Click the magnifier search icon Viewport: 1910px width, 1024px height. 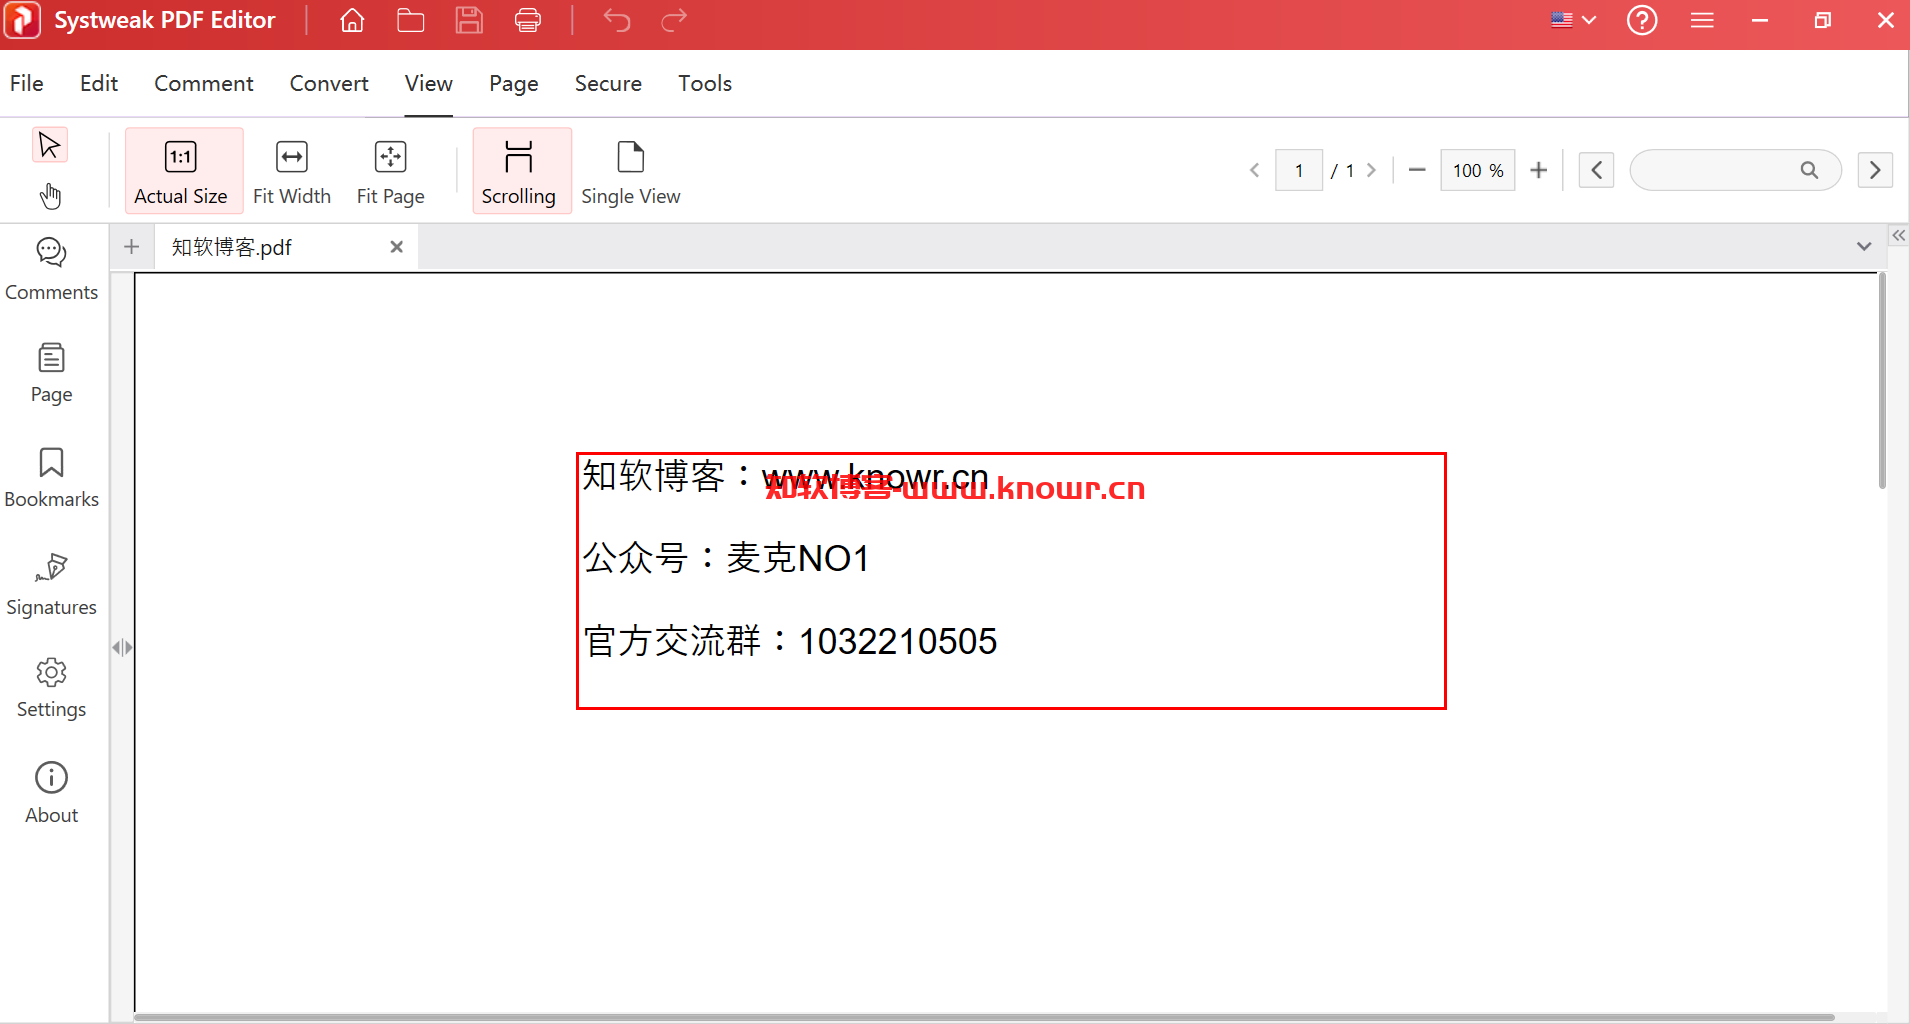1809,171
